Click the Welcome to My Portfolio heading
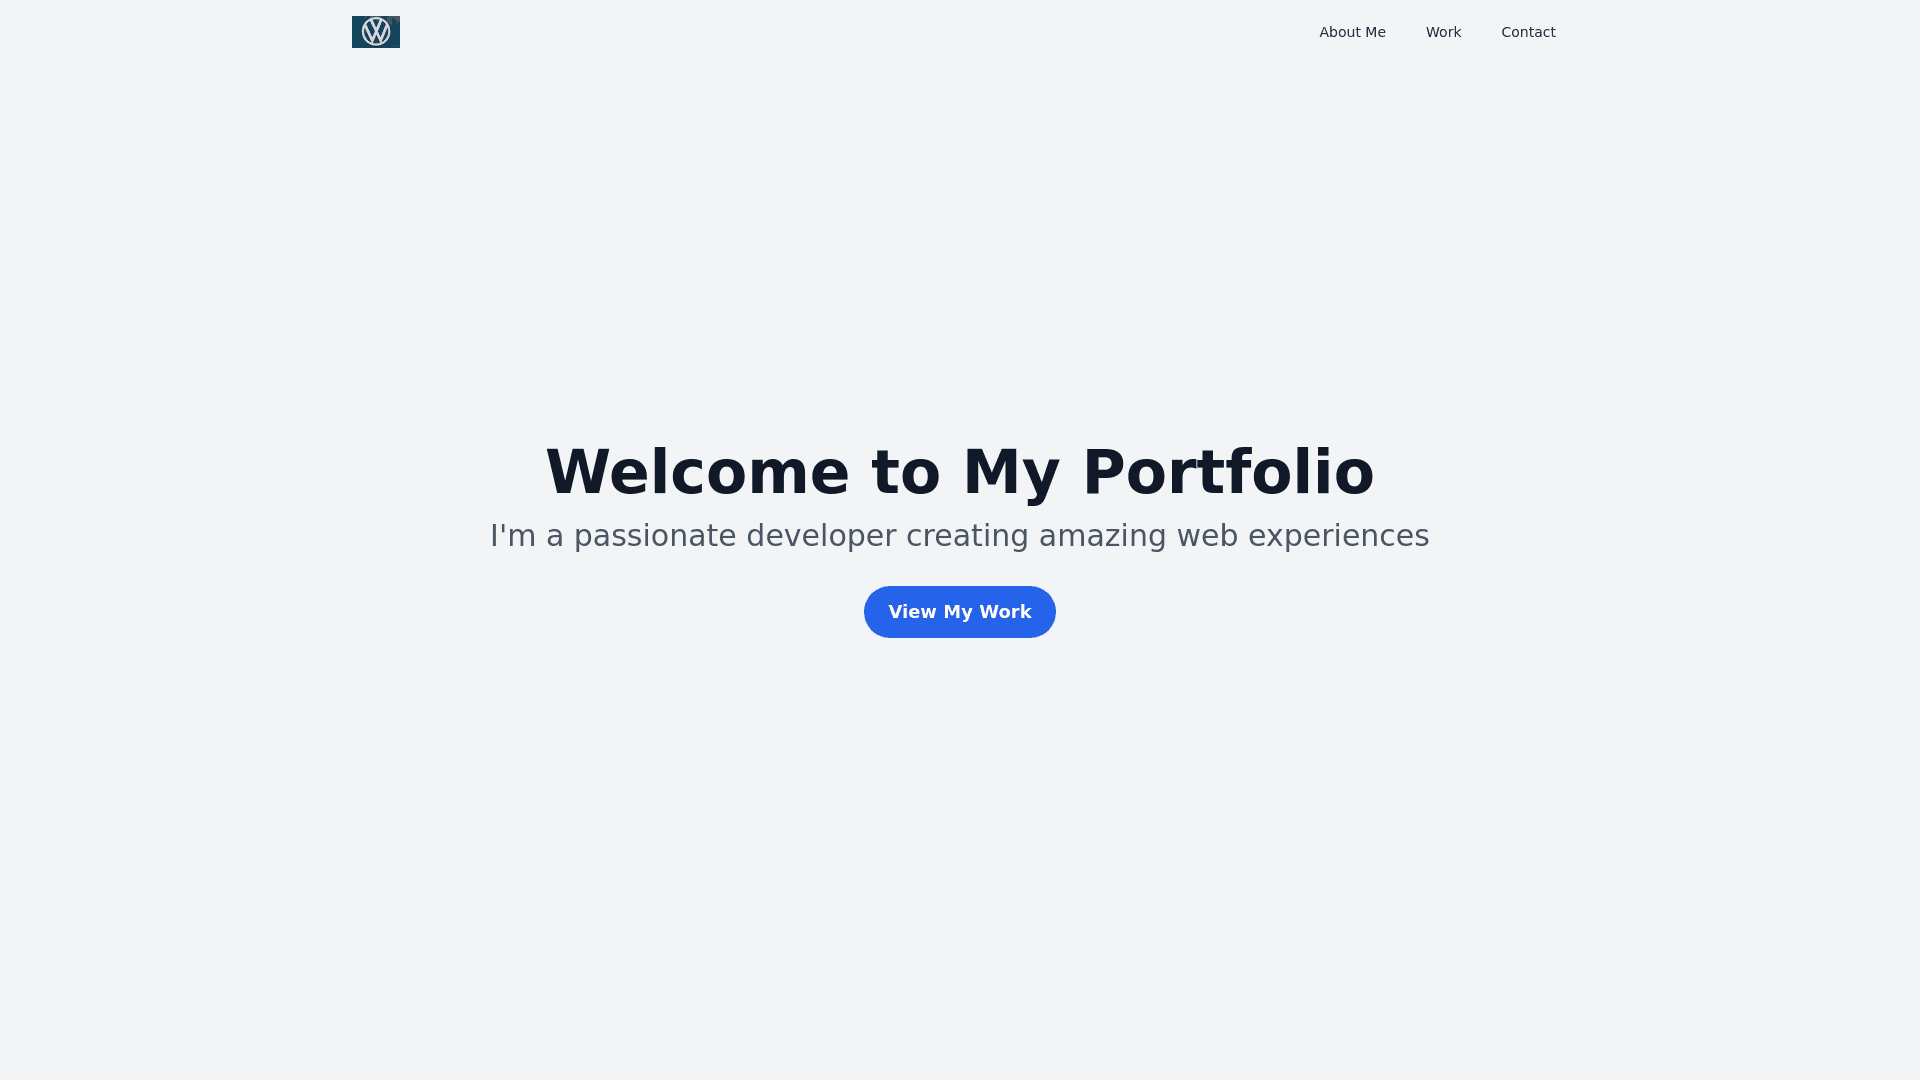1920x1080 pixels. pyautogui.click(x=960, y=472)
